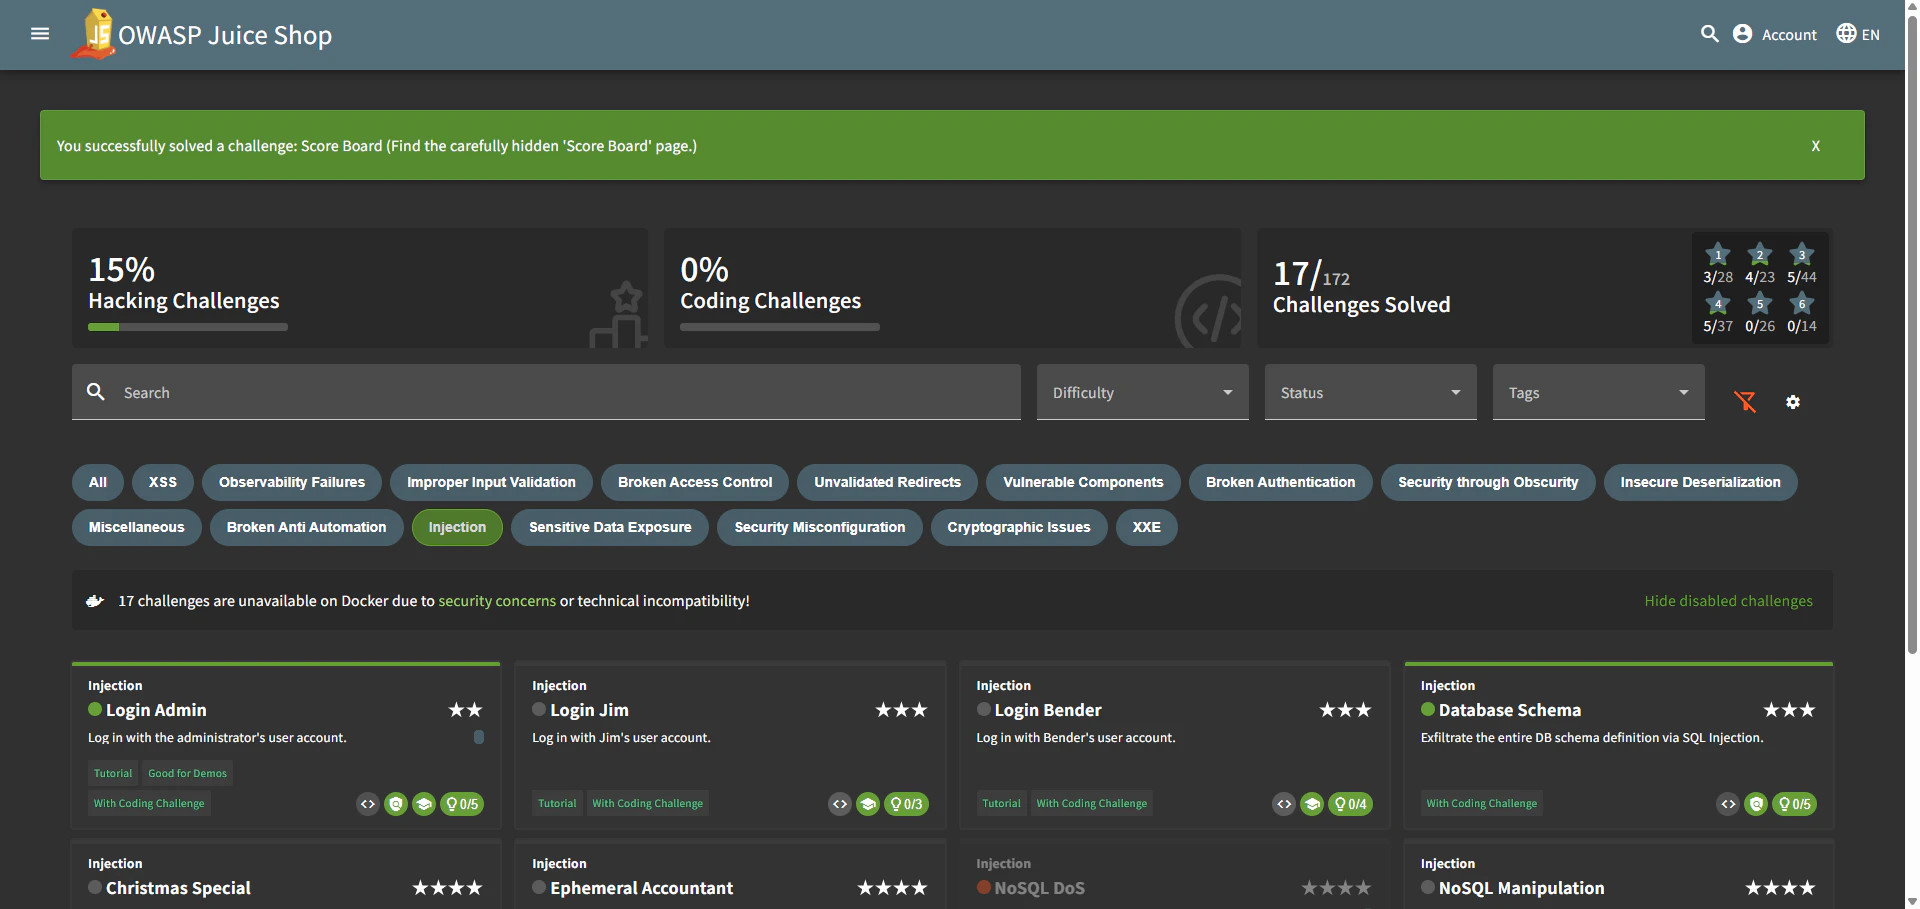This screenshot has height=909, width=1920.
Task: Open Database Schema mitigation shield icon
Action: pos(1756,804)
